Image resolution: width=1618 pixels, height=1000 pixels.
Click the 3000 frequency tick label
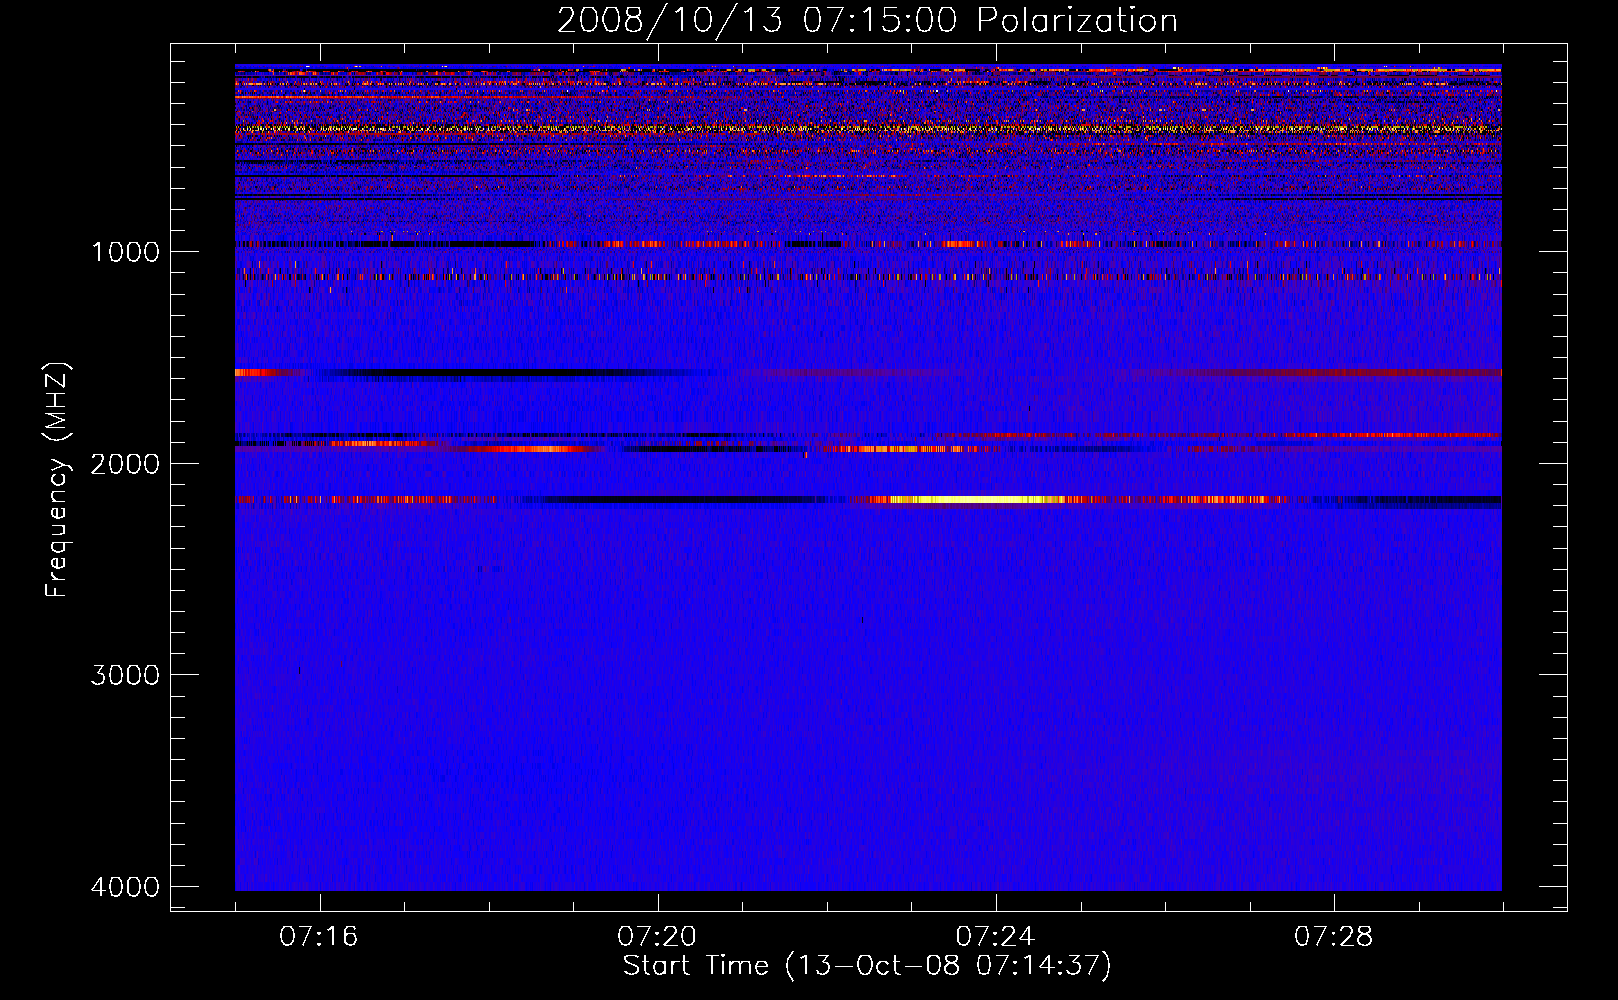[x=125, y=675]
